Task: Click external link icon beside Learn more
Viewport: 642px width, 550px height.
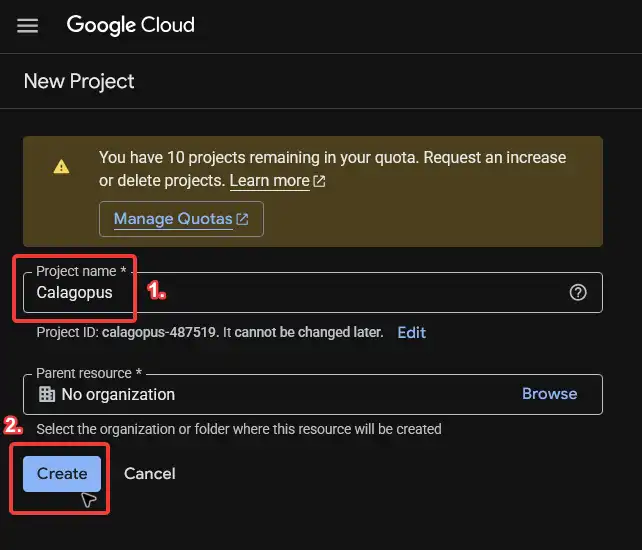Action: pos(319,181)
